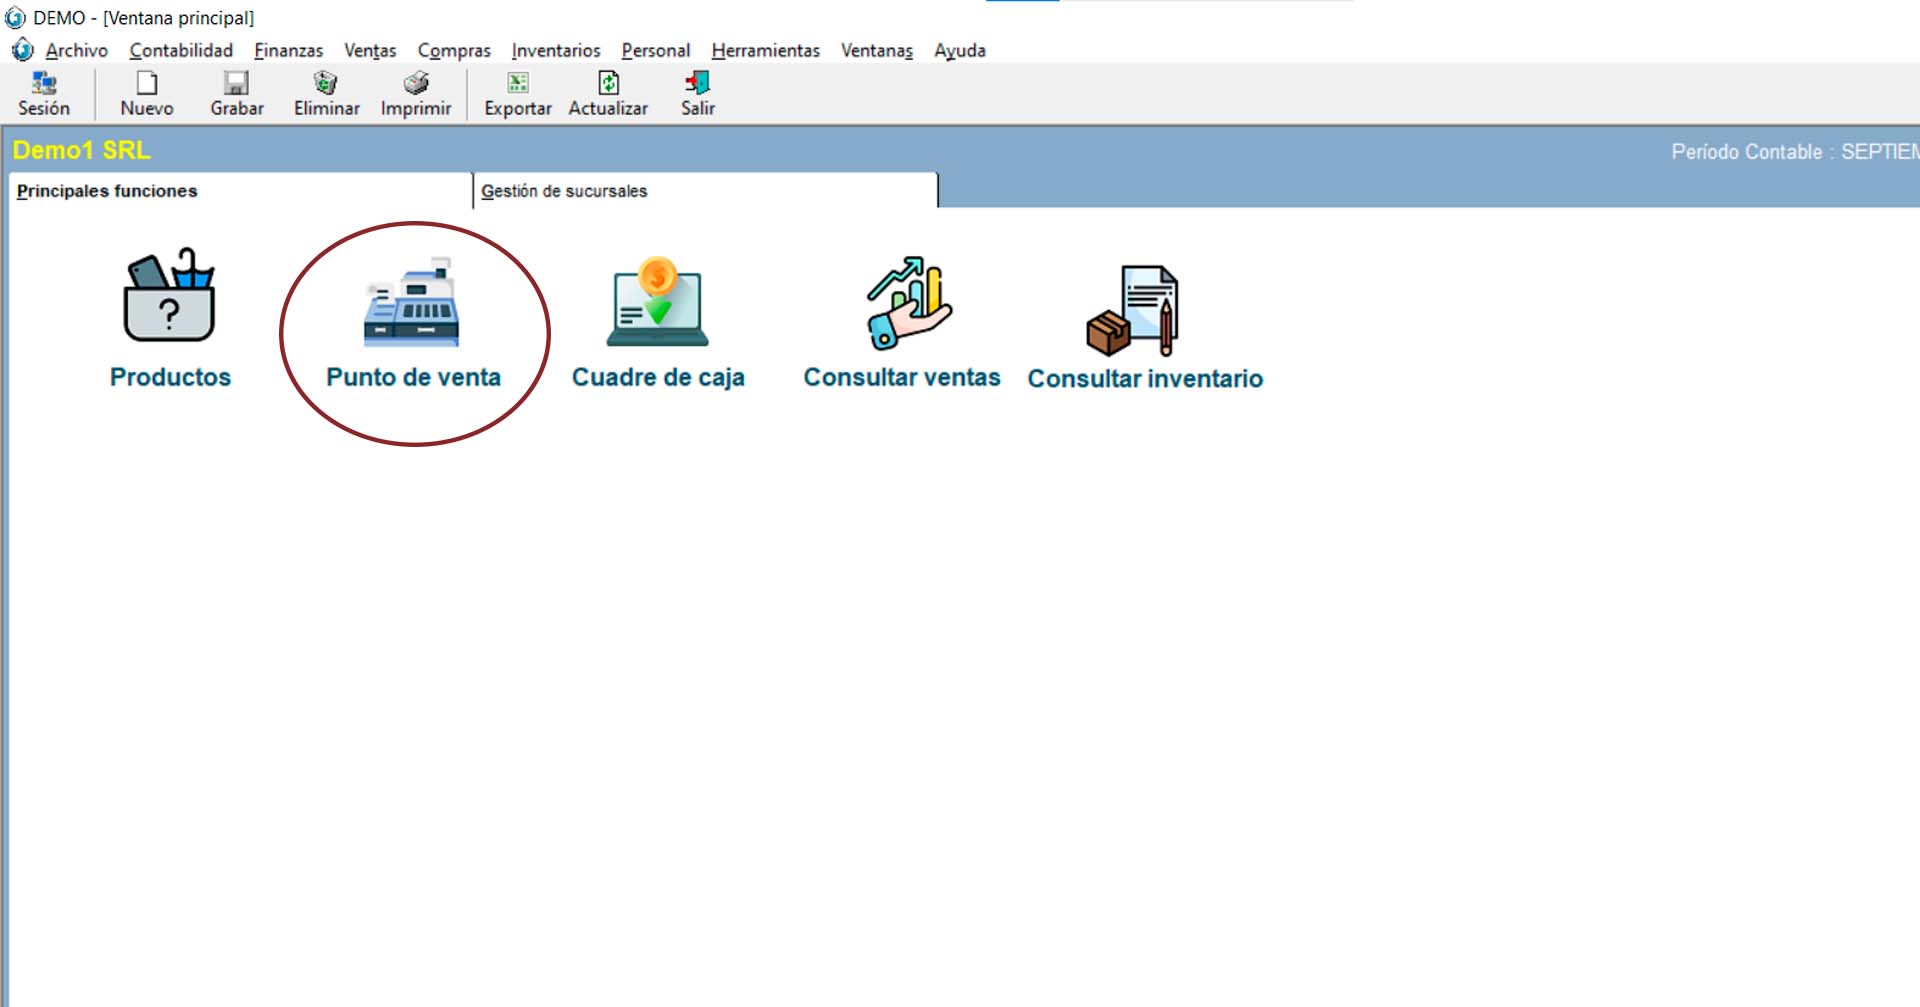
Task: Select the Principales funciones tab
Action: tap(107, 191)
